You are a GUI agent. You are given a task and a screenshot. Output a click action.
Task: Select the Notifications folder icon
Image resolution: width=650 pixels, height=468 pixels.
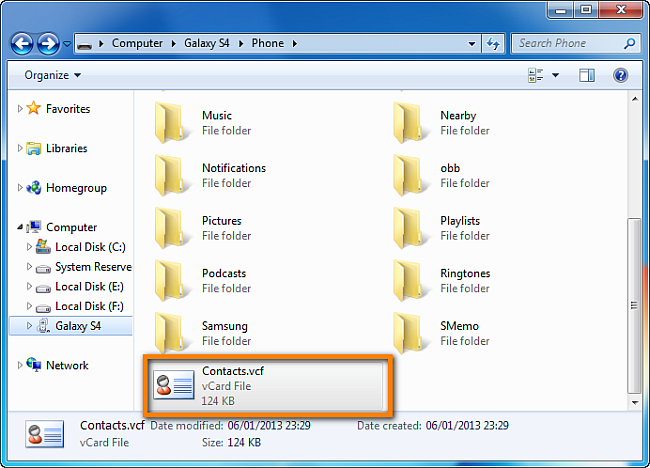(x=170, y=175)
